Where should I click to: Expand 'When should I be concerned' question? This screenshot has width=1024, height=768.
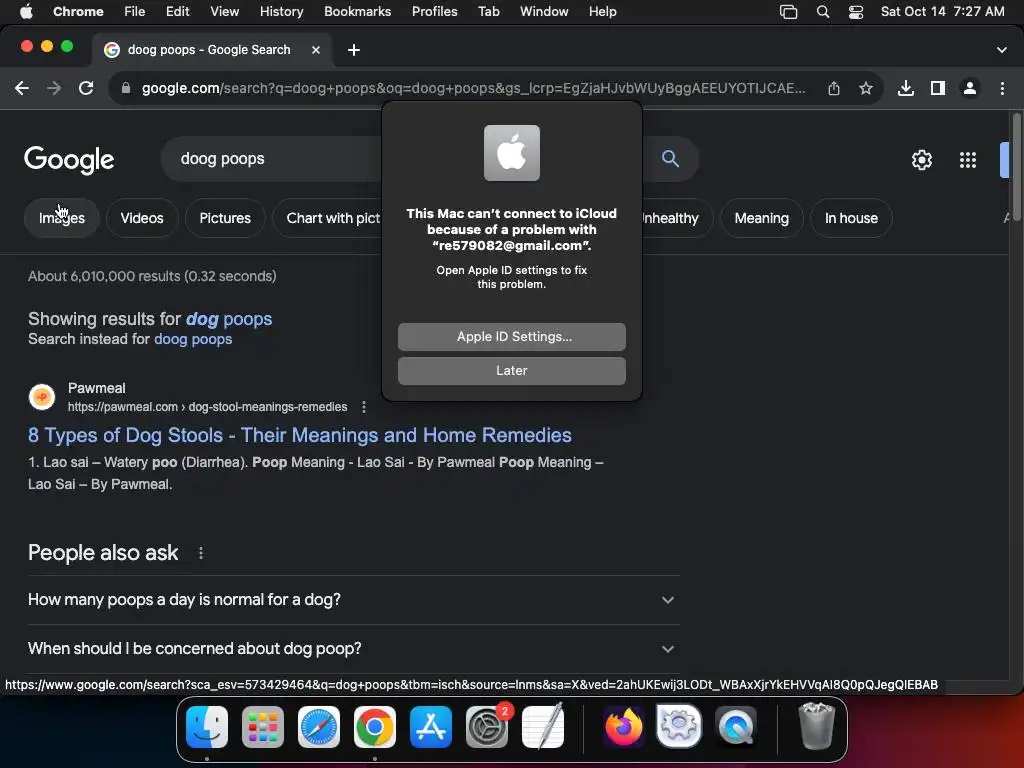[353, 648]
